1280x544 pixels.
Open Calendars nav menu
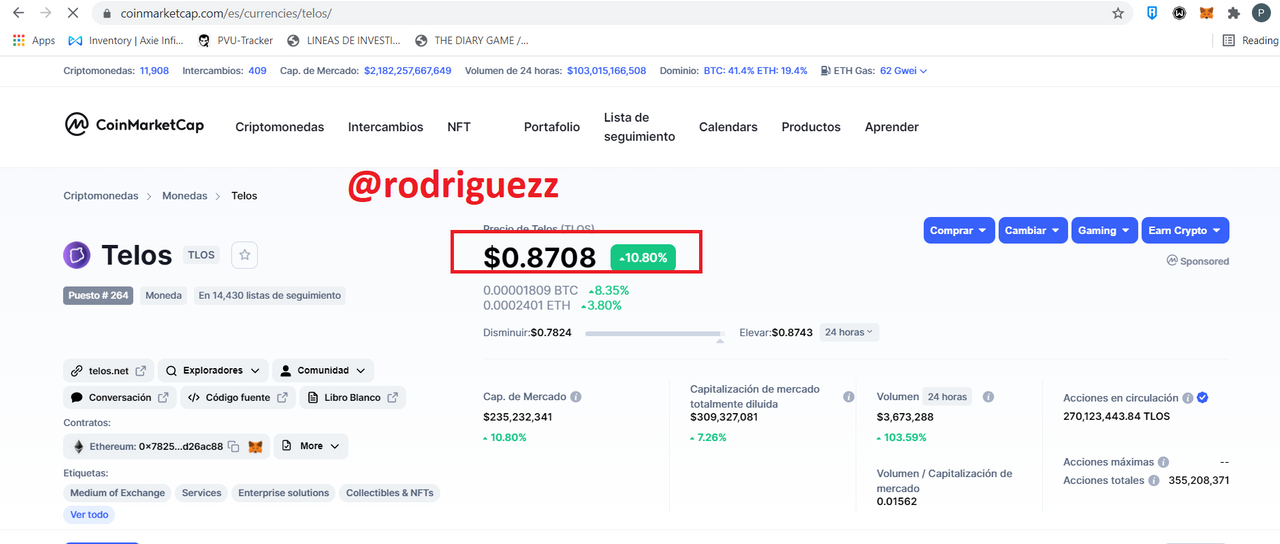pyautogui.click(x=728, y=127)
